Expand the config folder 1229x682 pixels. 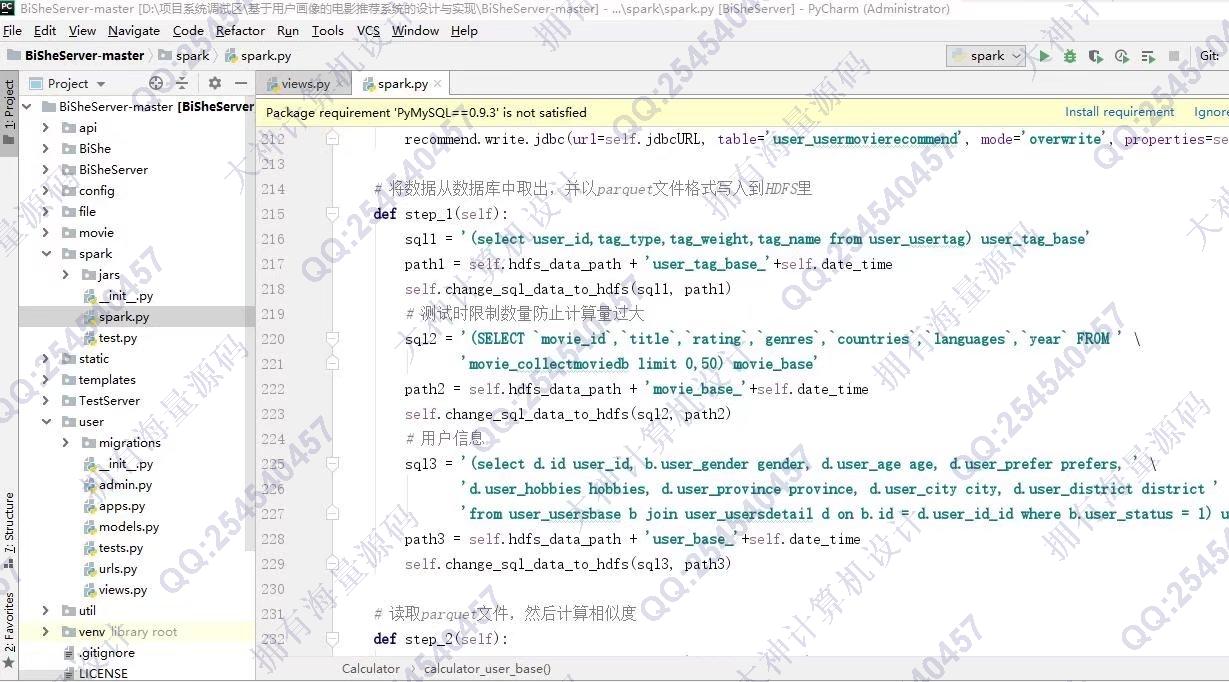(x=46, y=191)
